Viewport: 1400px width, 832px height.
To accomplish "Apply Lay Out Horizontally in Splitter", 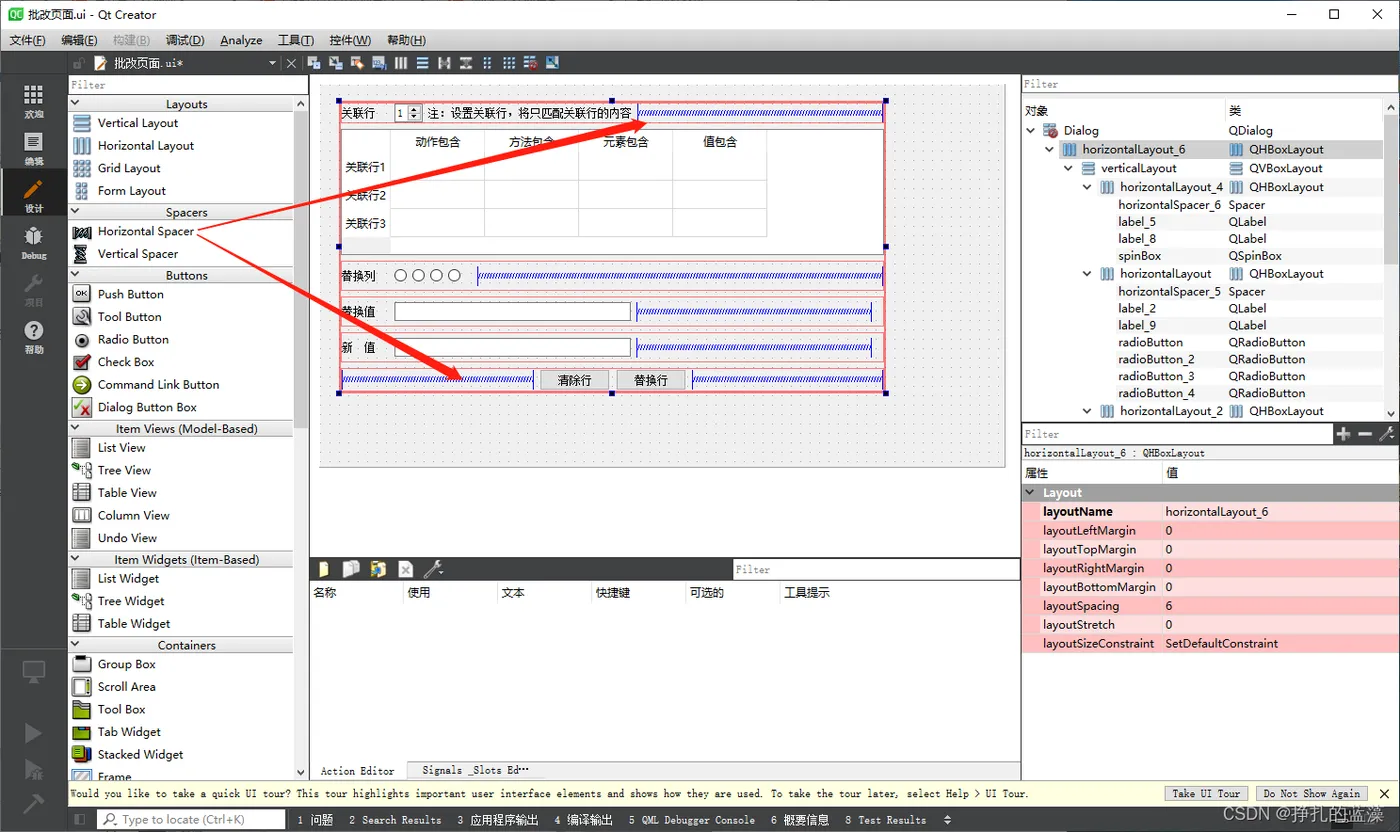I will point(444,63).
